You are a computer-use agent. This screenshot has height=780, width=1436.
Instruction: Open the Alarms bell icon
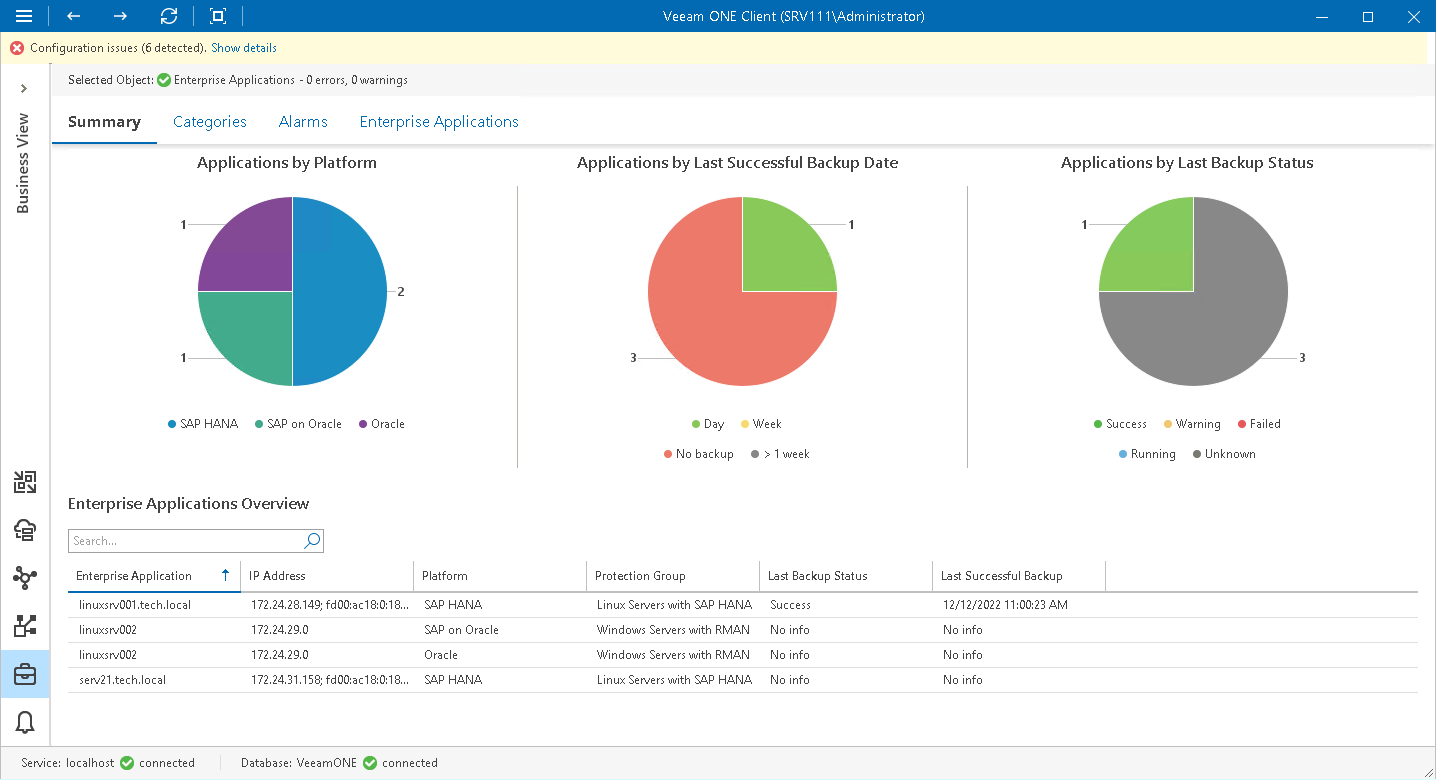tap(24, 722)
